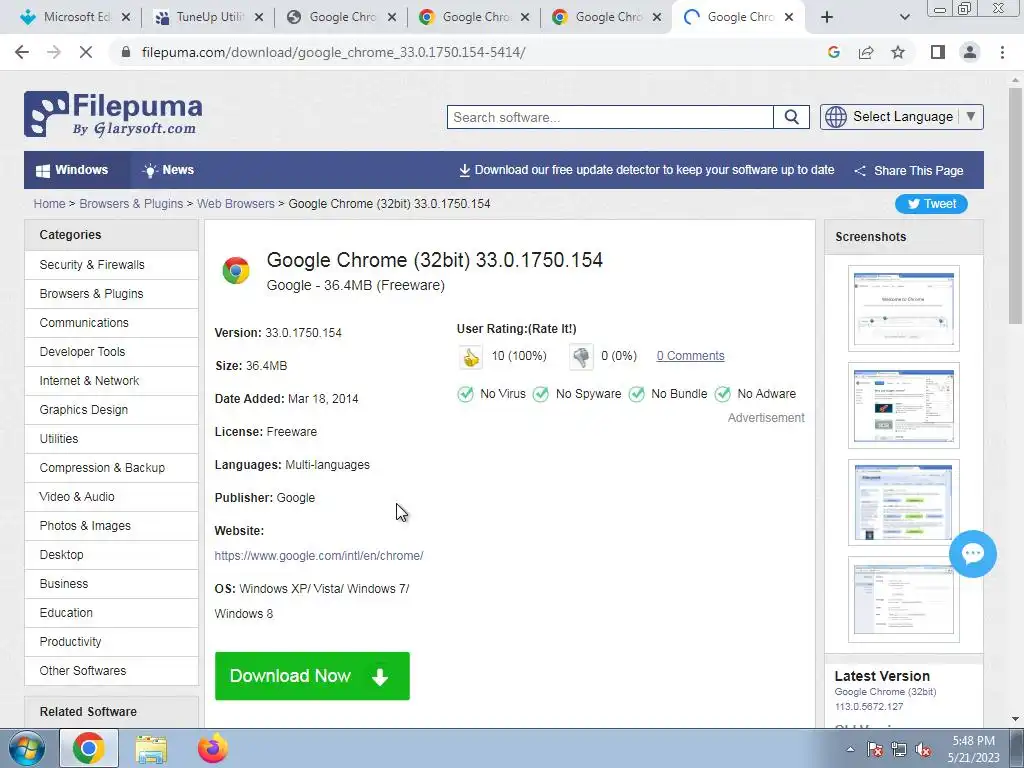Open Utilities category
The image size is (1024, 768).
tap(112, 439)
